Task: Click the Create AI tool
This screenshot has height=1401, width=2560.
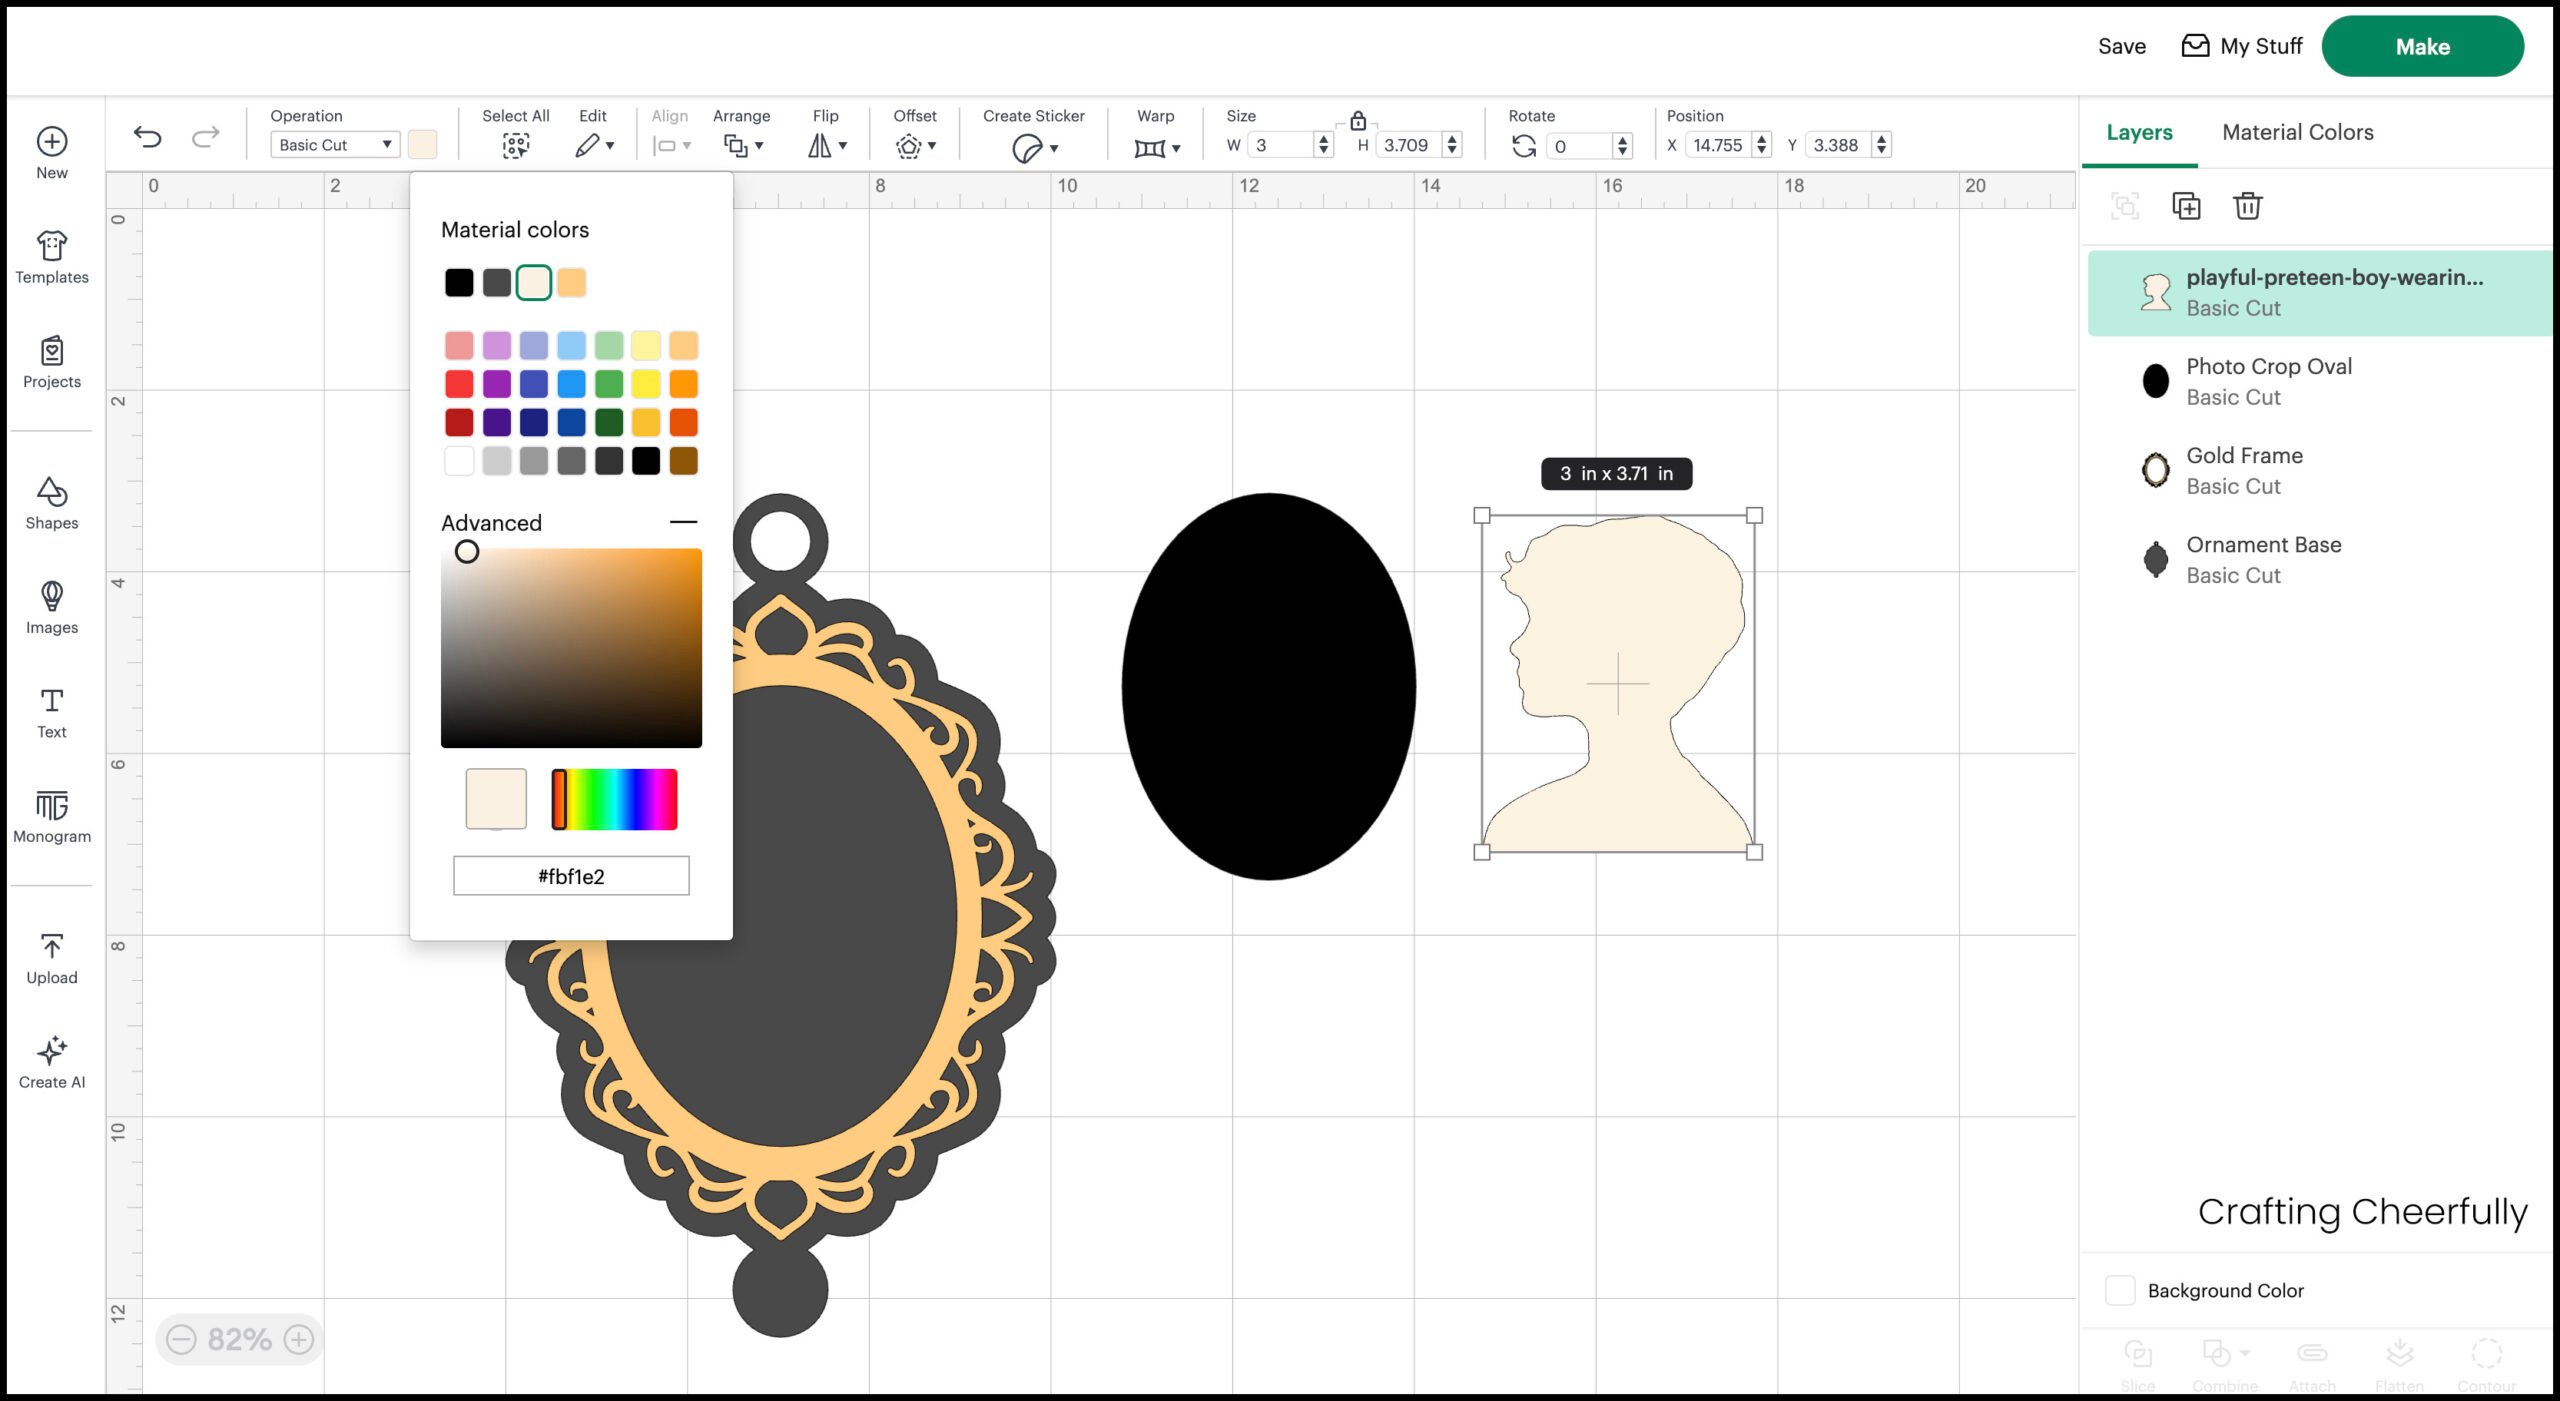Action: pyautogui.click(x=51, y=1058)
